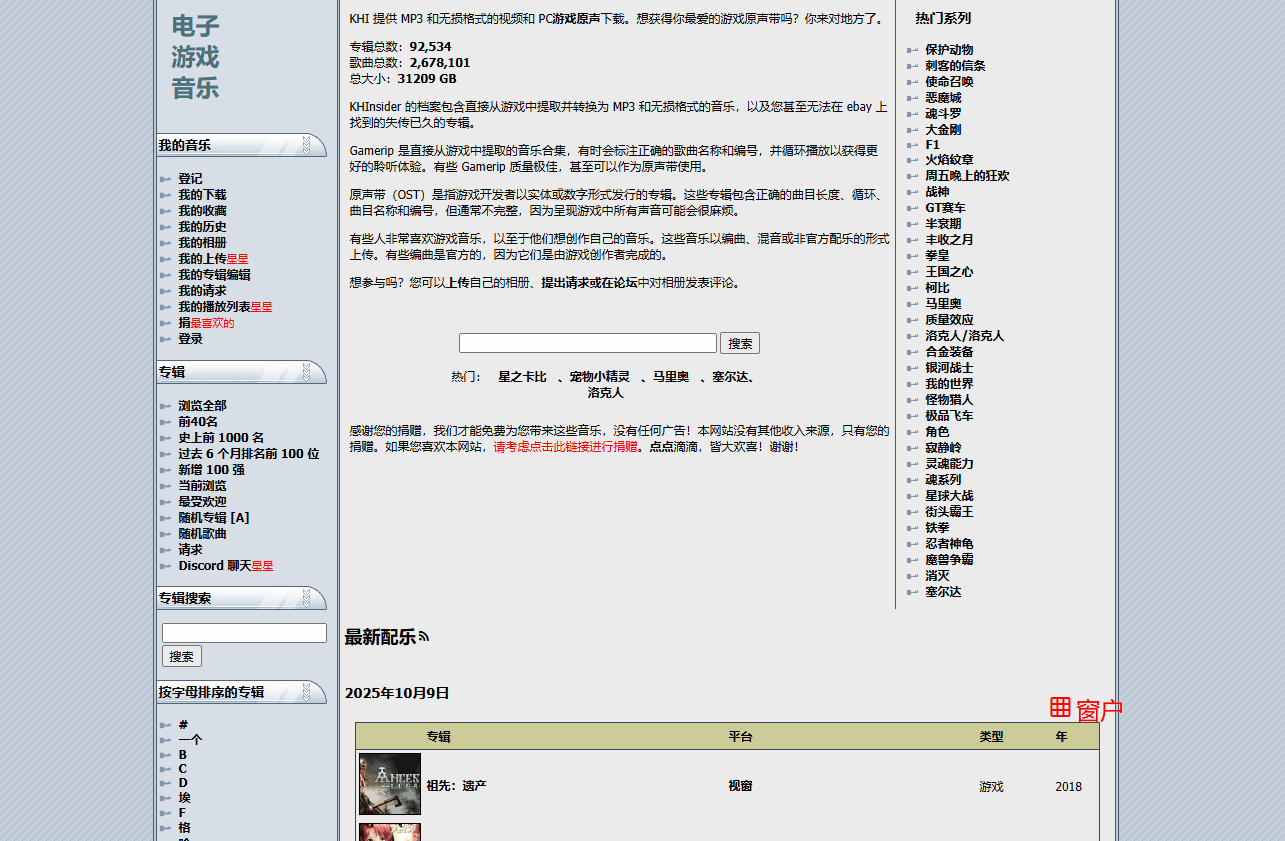Image resolution: width=1285 pixels, height=841 pixels.
Task: Click the RSS feed icon beside 最新配乐
Action: click(x=423, y=636)
